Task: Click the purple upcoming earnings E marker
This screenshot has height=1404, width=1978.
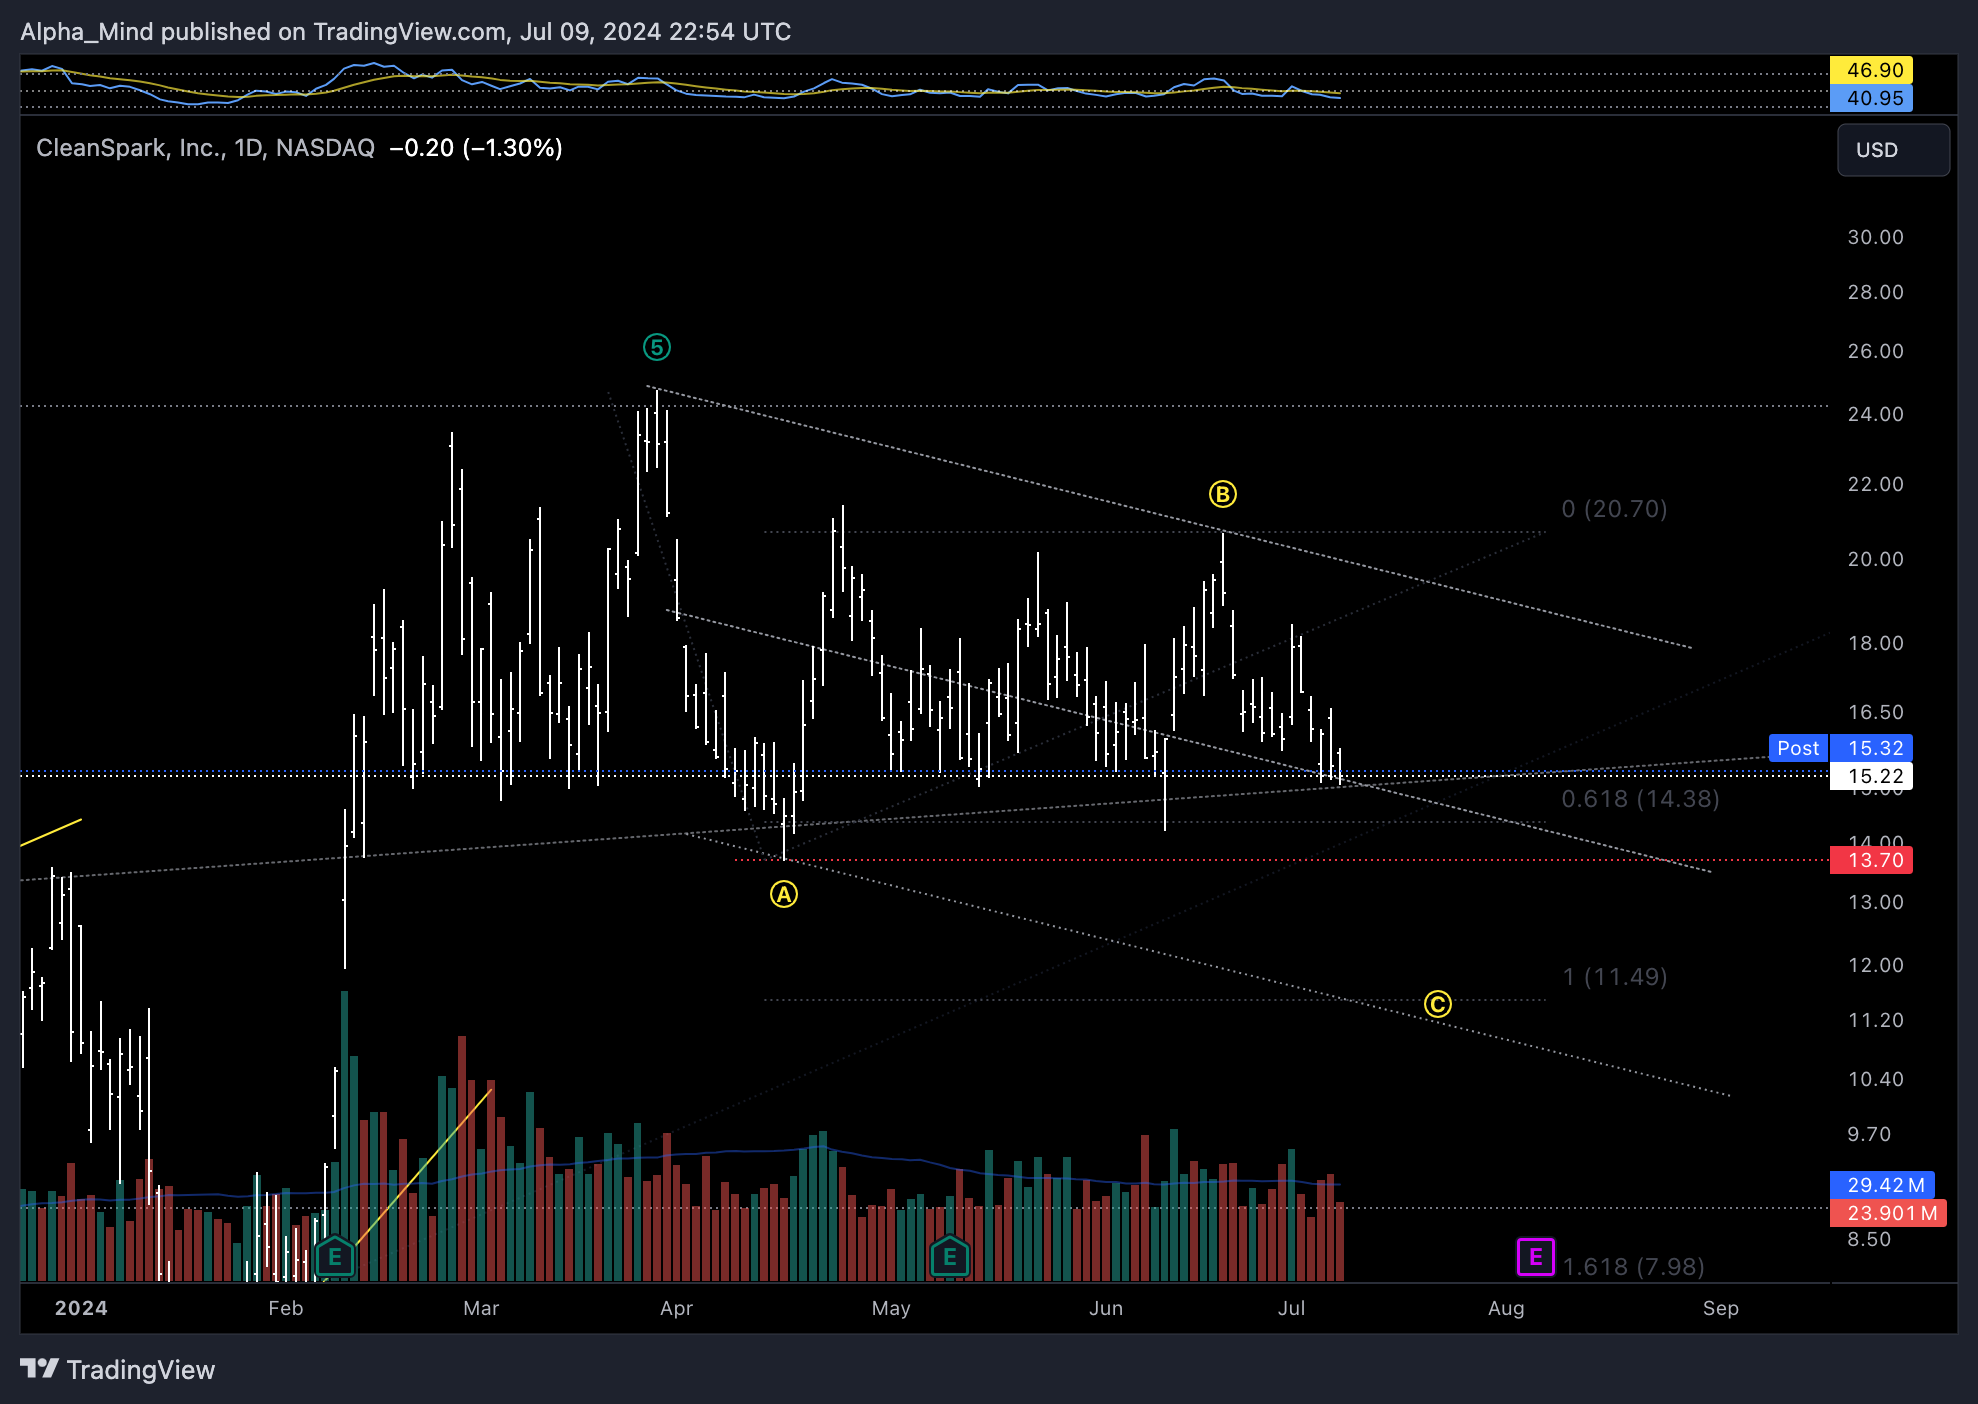Action: pos(1535,1257)
